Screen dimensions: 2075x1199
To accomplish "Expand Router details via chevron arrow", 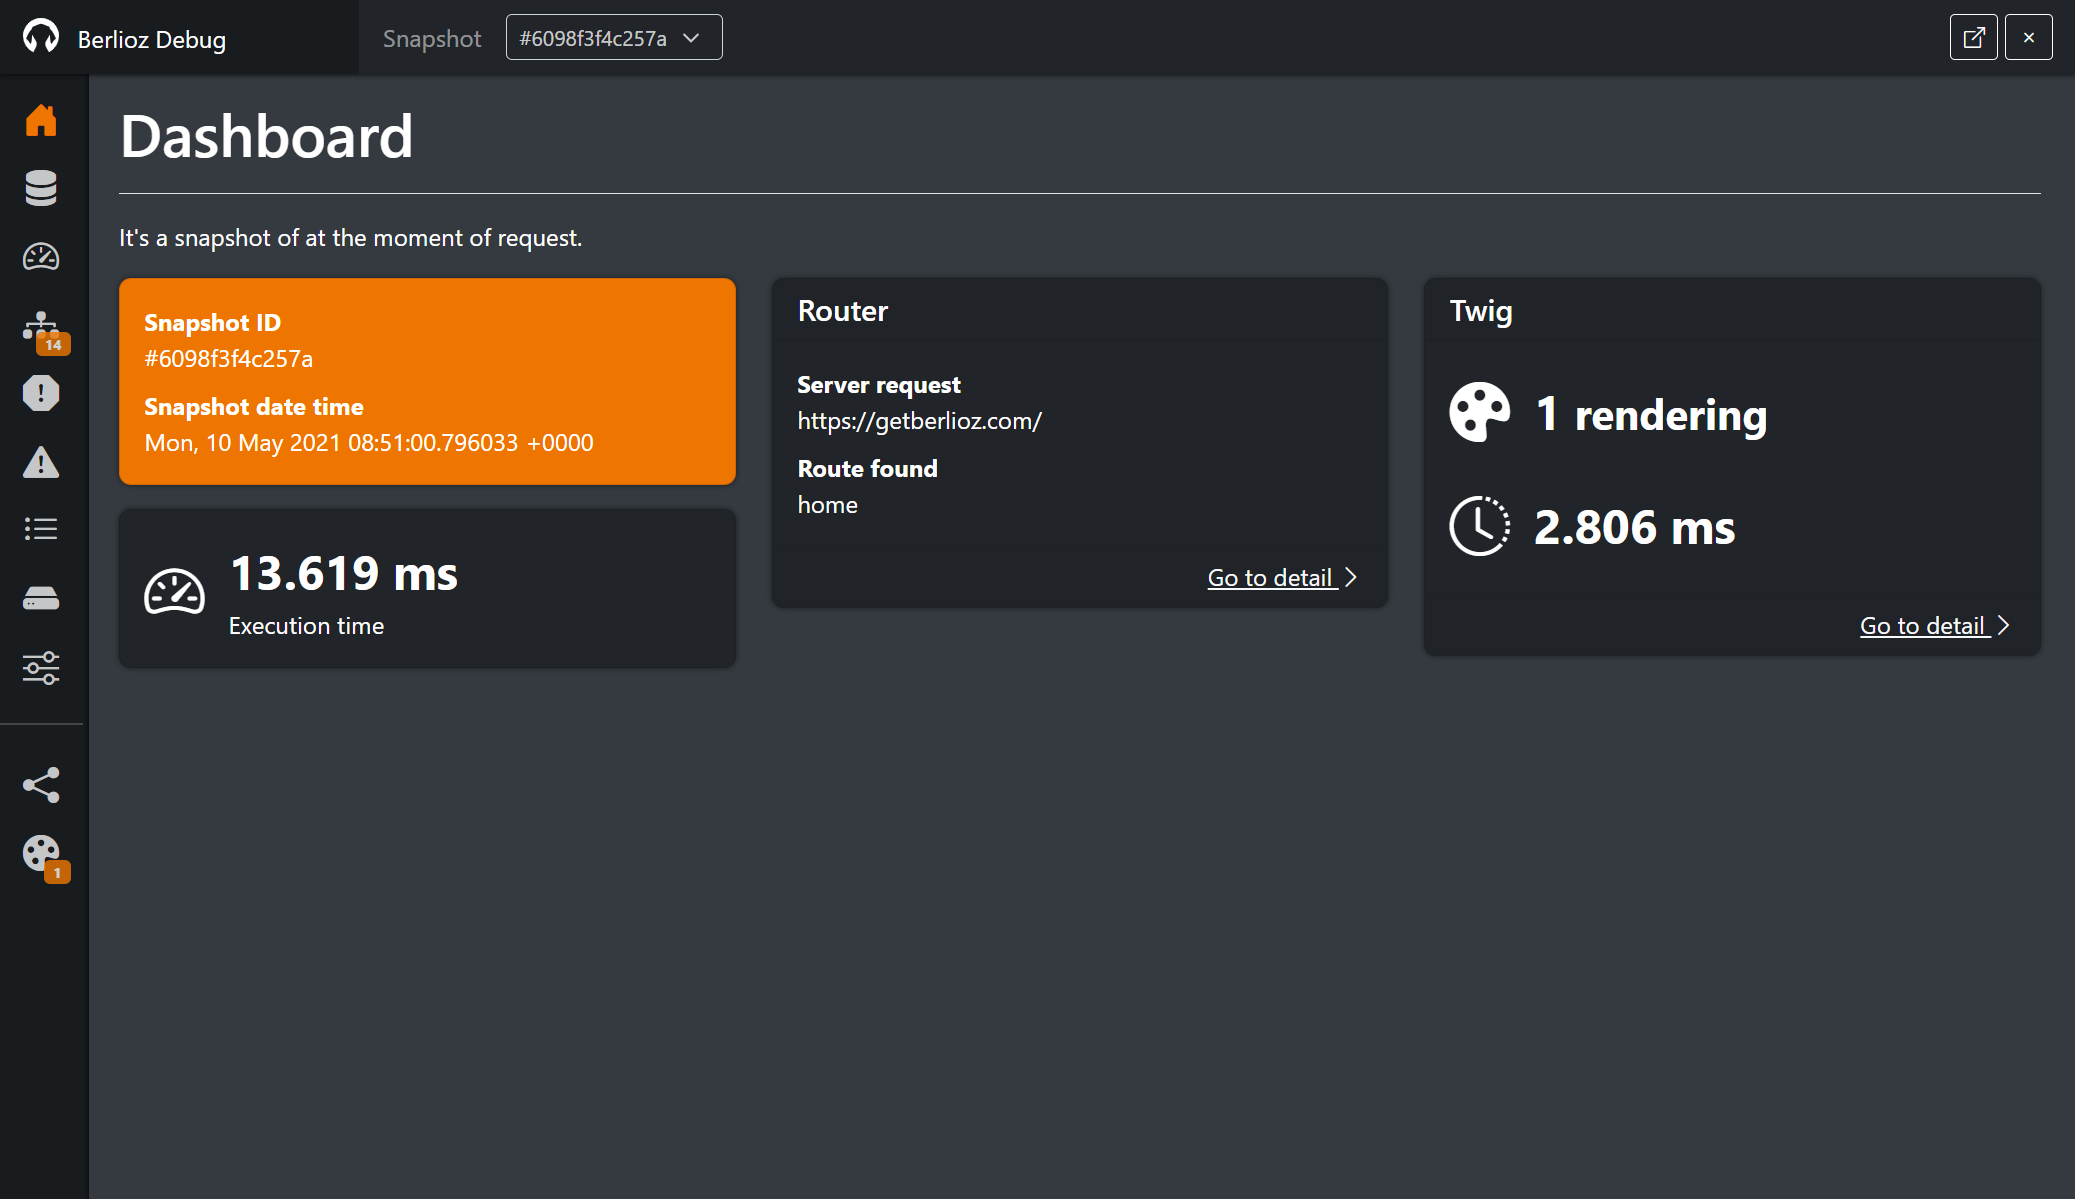I will (x=1351, y=577).
